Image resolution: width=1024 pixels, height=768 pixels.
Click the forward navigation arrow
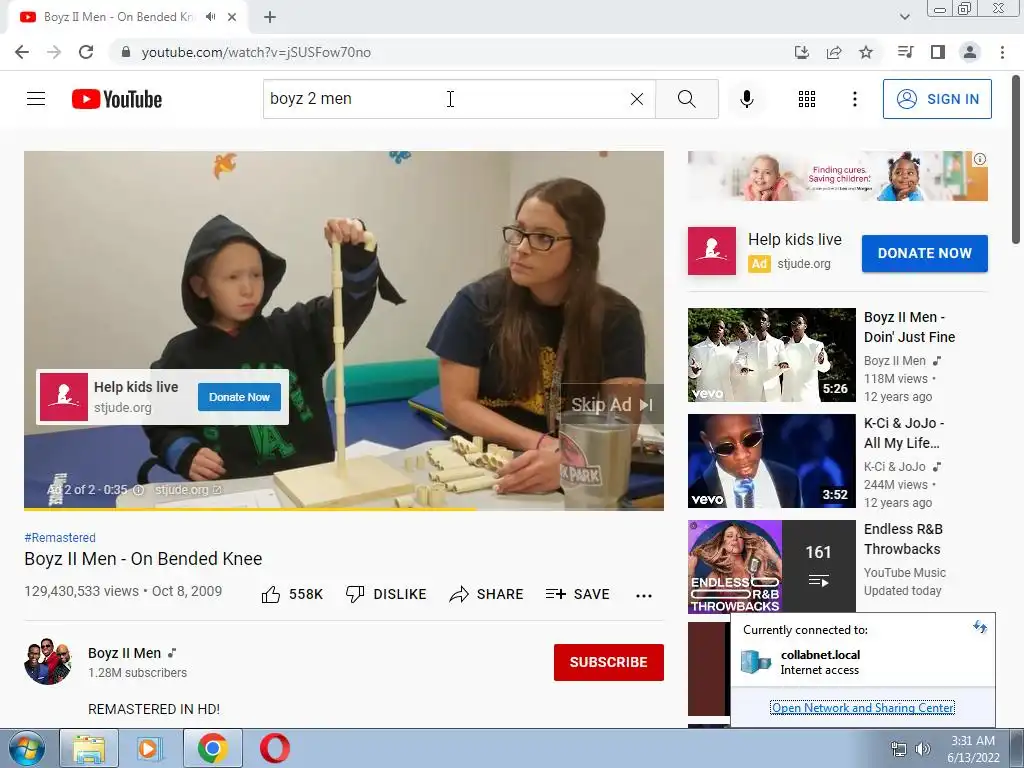54,52
